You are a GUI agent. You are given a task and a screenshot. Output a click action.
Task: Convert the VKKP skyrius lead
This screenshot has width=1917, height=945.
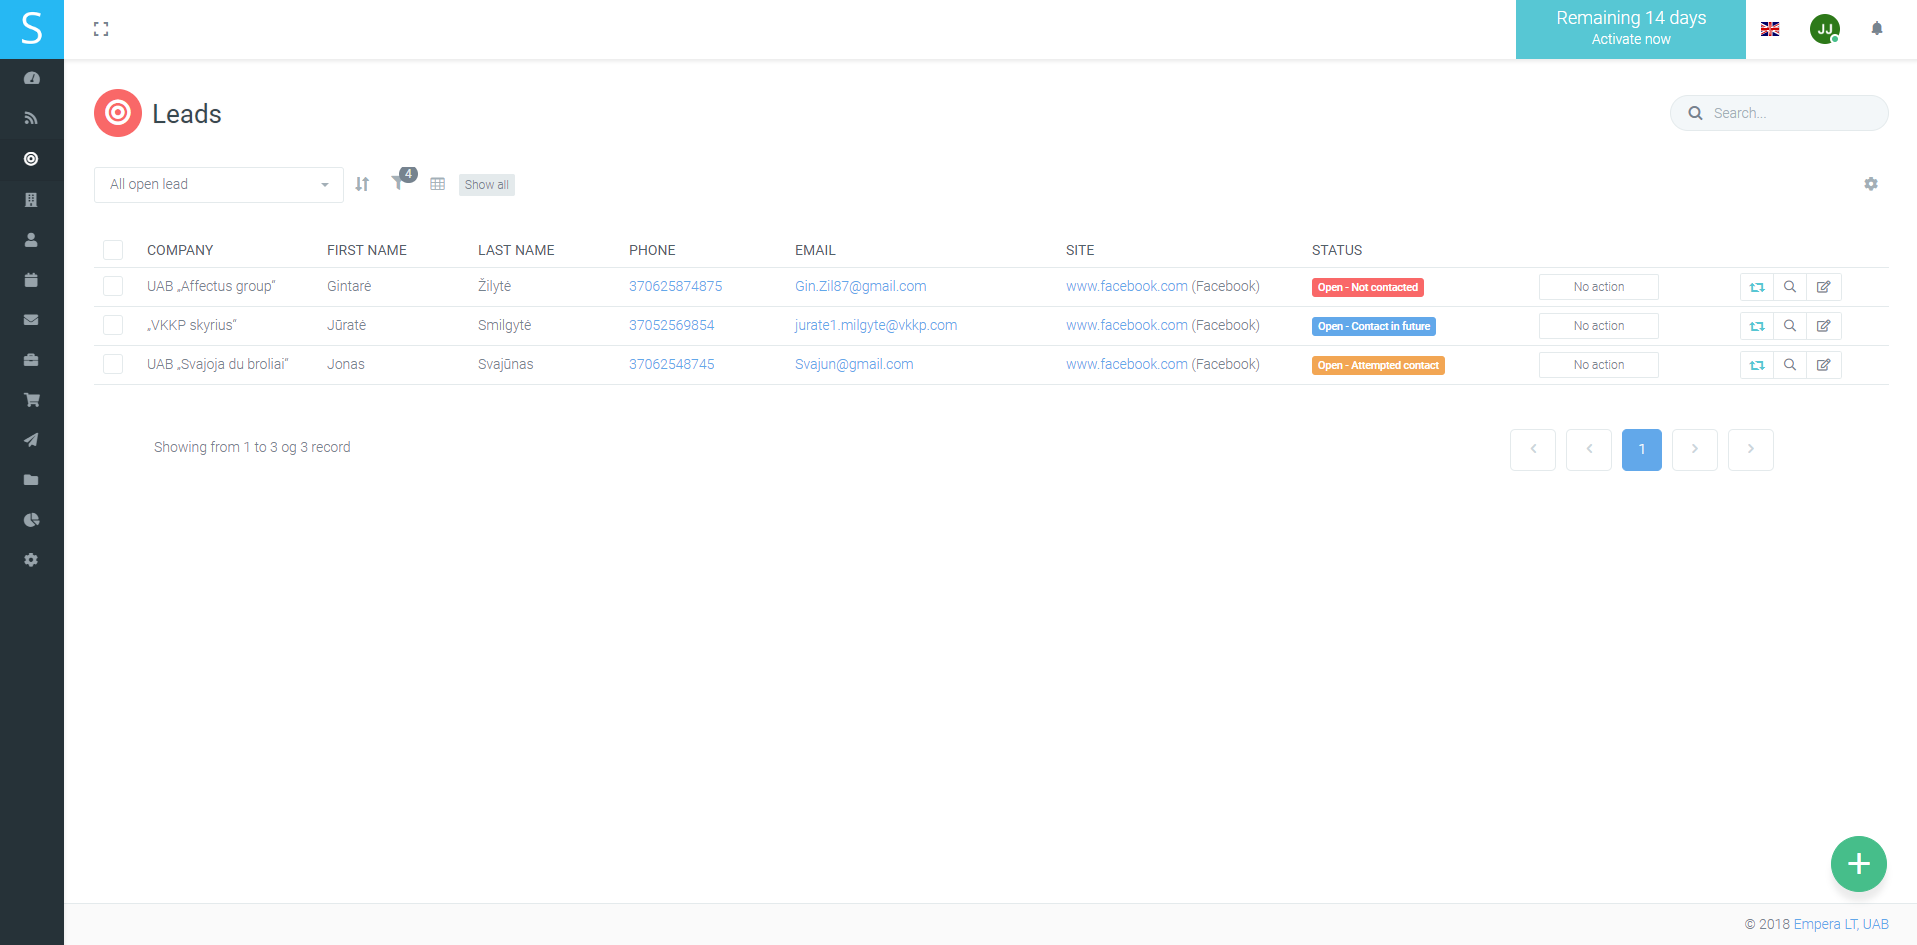1757,326
